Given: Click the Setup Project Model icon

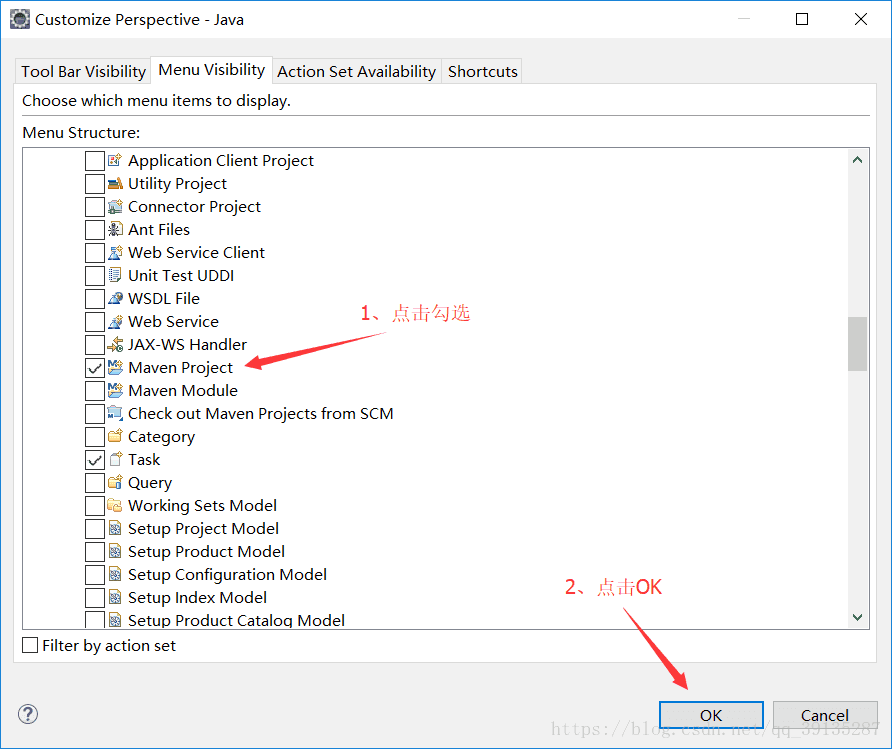Looking at the screenshot, I should tap(115, 528).
